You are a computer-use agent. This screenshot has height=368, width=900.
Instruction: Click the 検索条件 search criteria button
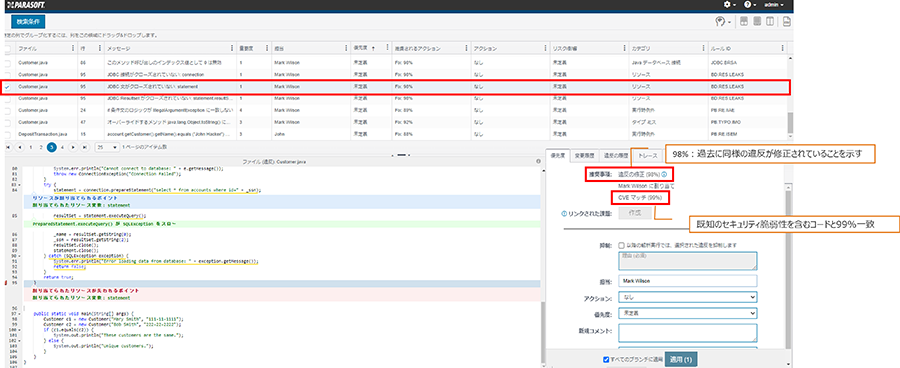click(28, 22)
